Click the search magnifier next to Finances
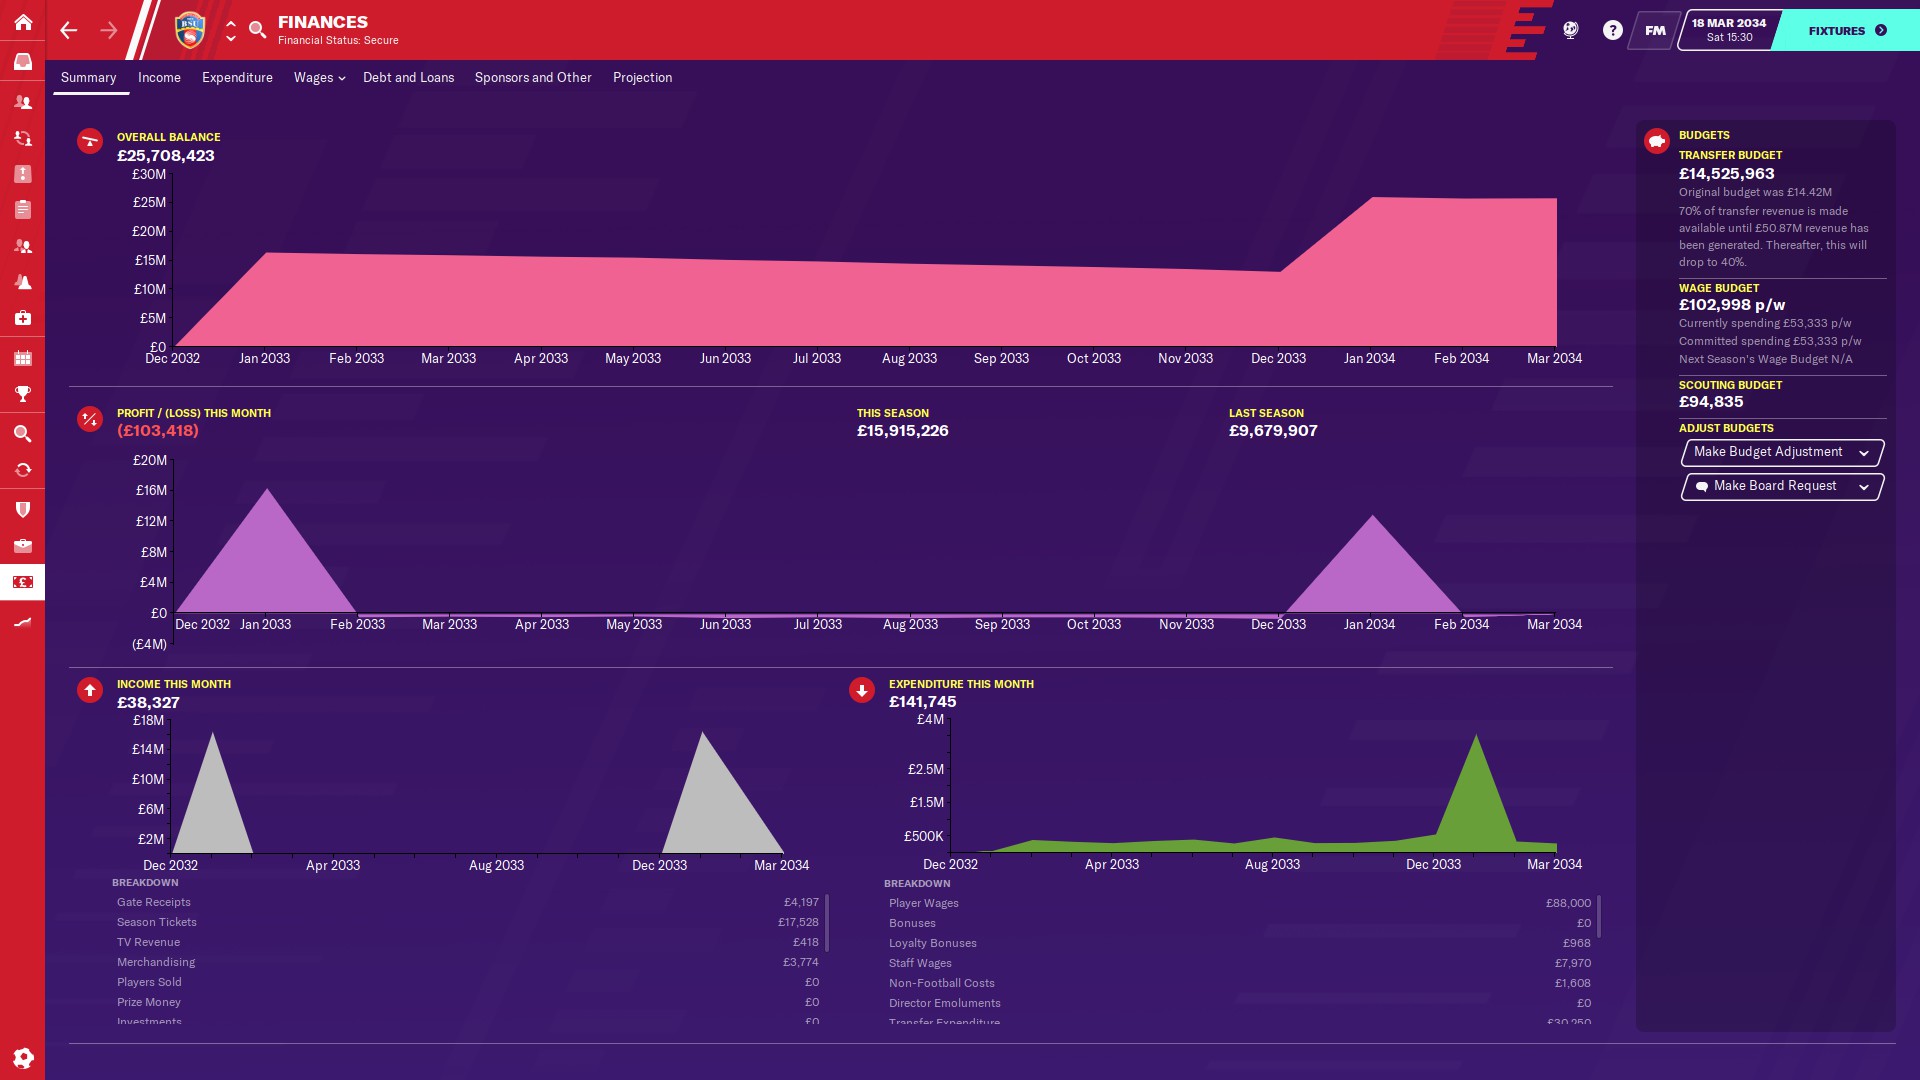Screen dimensions: 1920x1080 click(x=257, y=30)
